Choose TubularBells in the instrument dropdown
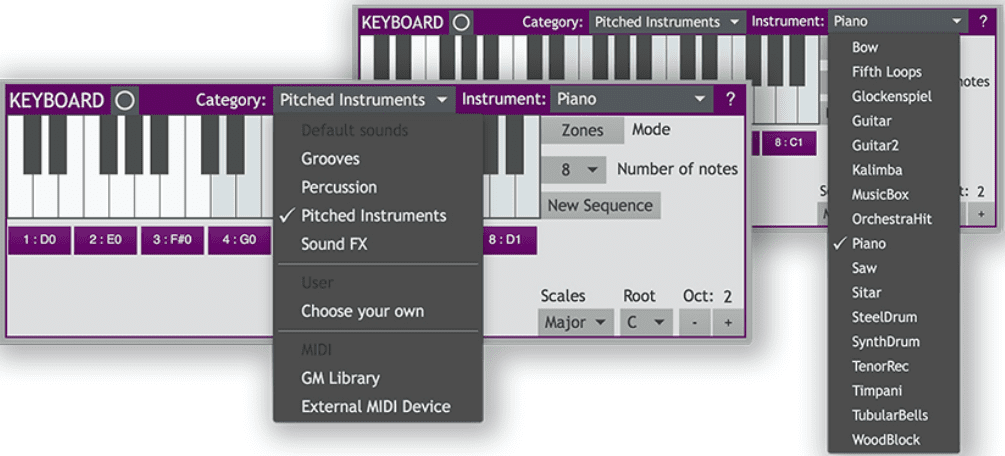This screenshot has width=1005, height=456. point(889,415)
